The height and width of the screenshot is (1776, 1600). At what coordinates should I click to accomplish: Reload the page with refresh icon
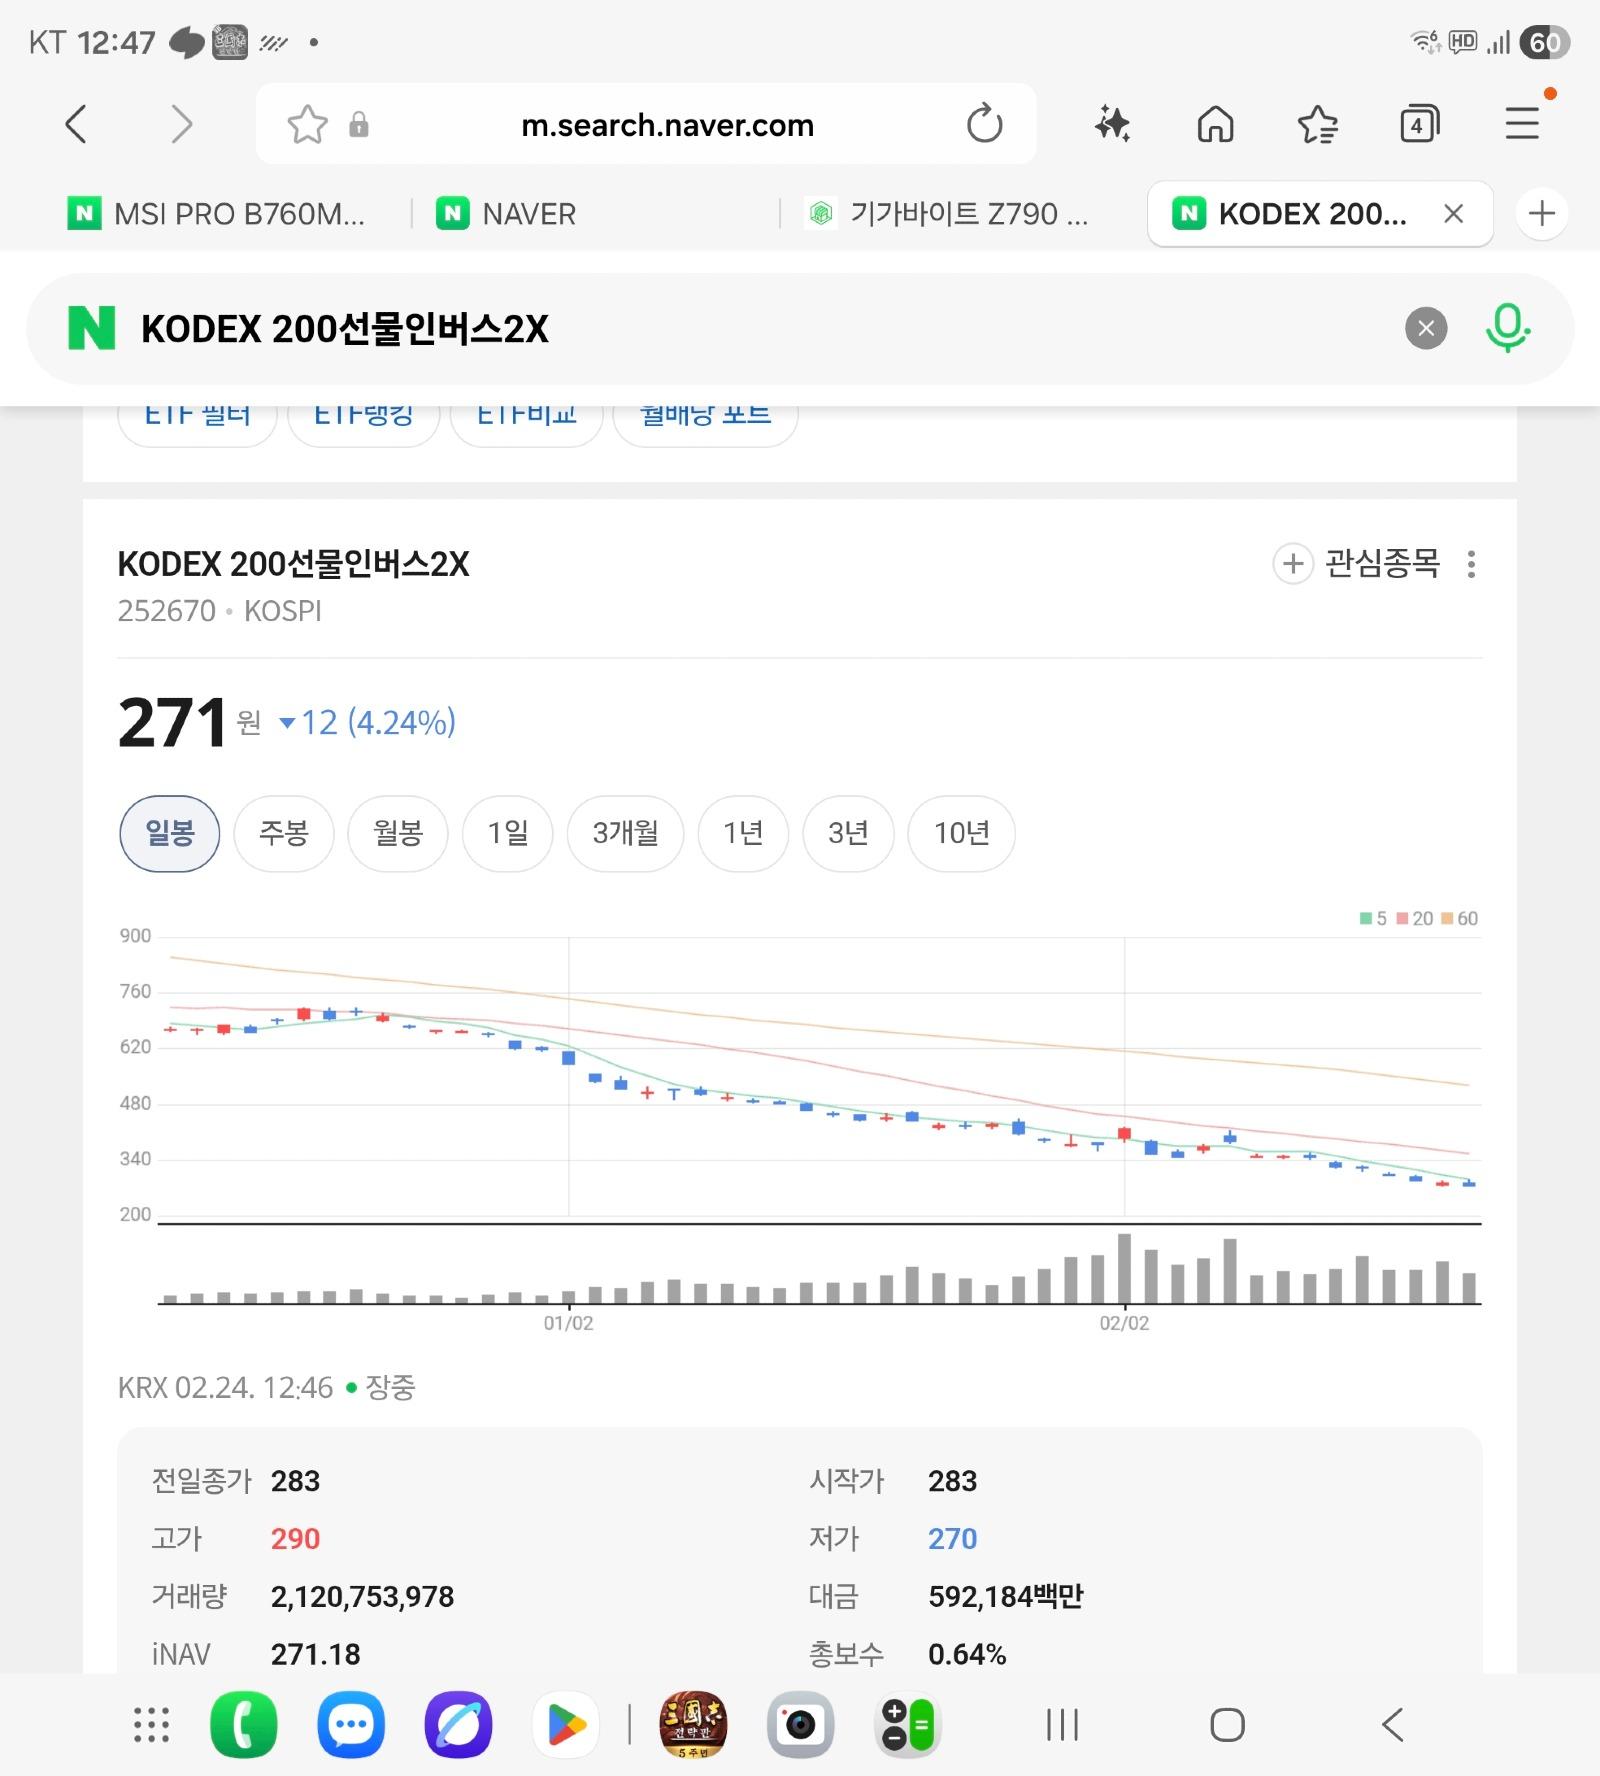(x=984, y=124)
